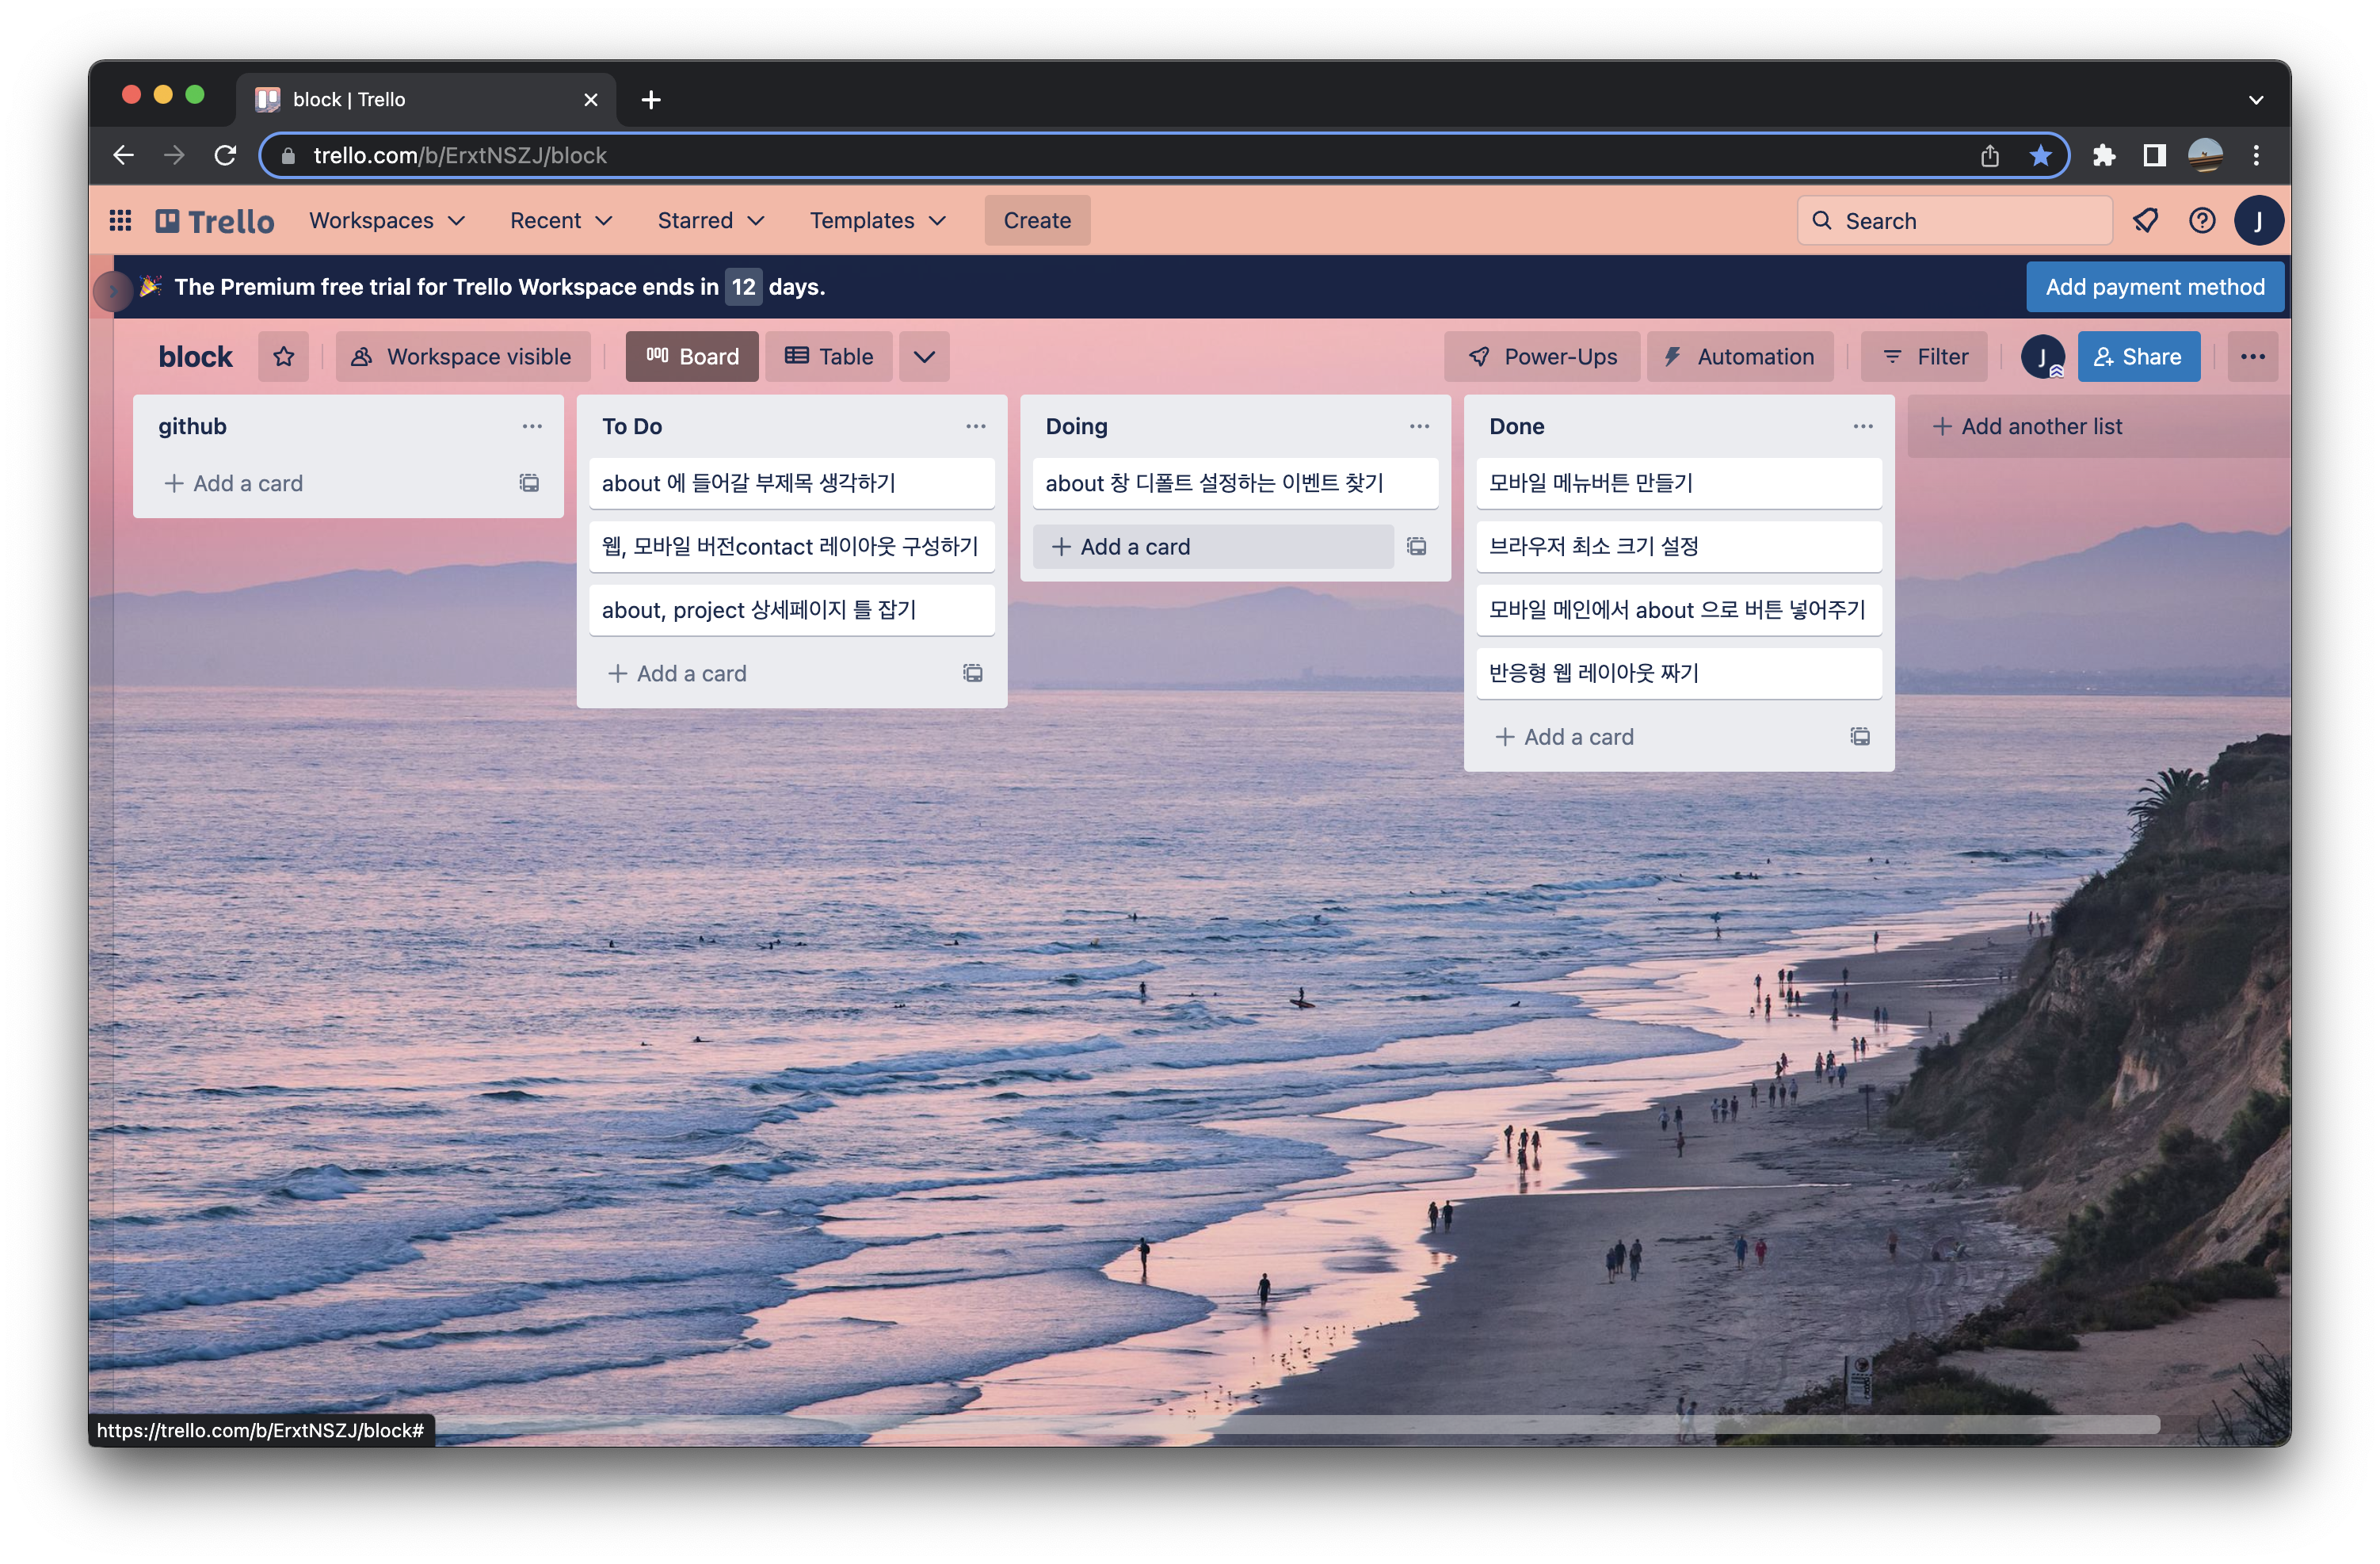Open the Recent menu
This screenshot has width=2380, height=1564.
[x=560, y=220]
